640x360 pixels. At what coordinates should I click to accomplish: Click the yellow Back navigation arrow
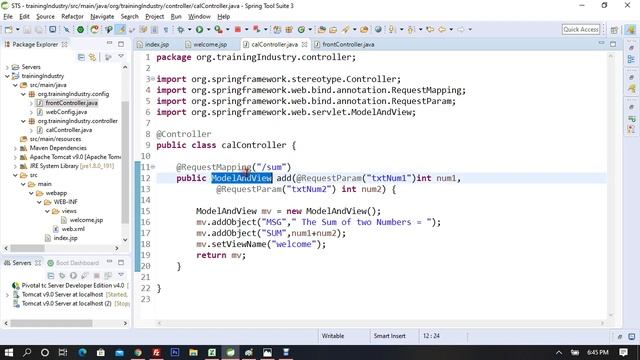(442, 29)
